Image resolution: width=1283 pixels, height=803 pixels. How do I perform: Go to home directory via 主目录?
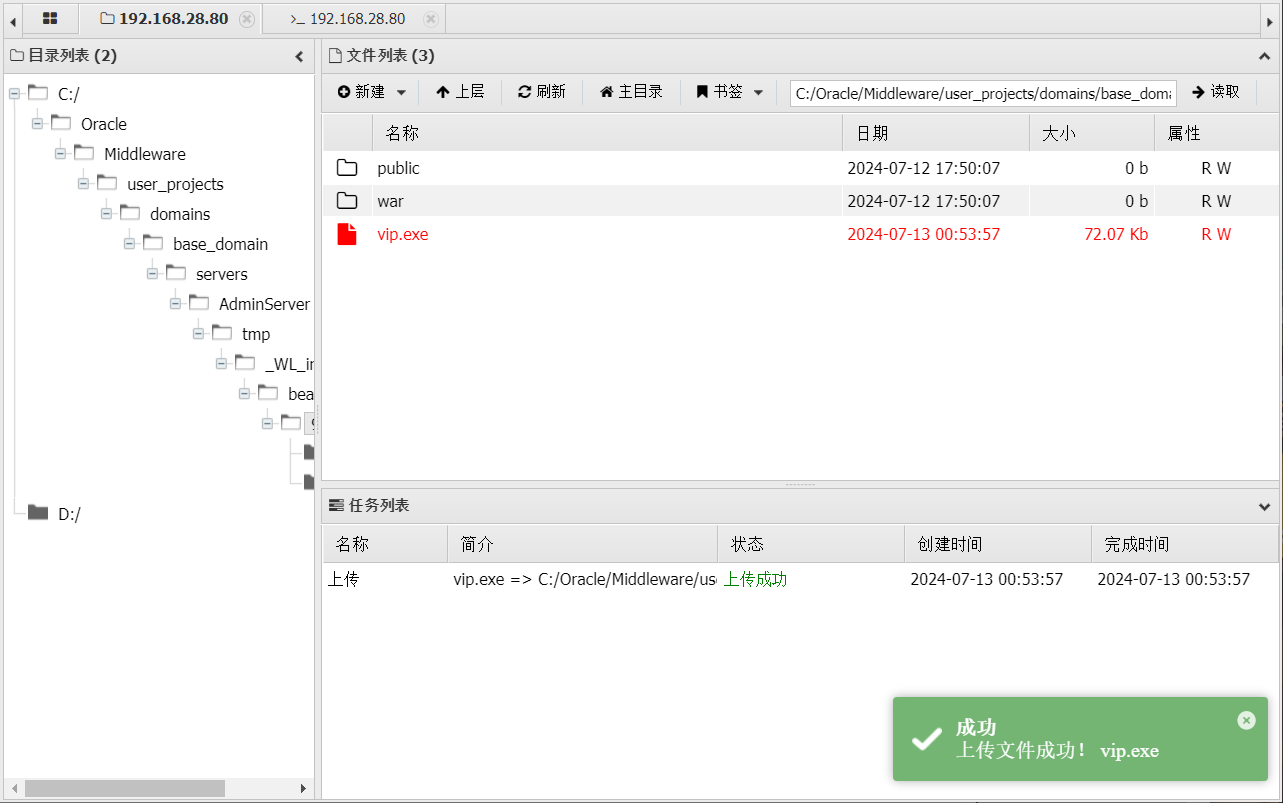pos(631,92)
